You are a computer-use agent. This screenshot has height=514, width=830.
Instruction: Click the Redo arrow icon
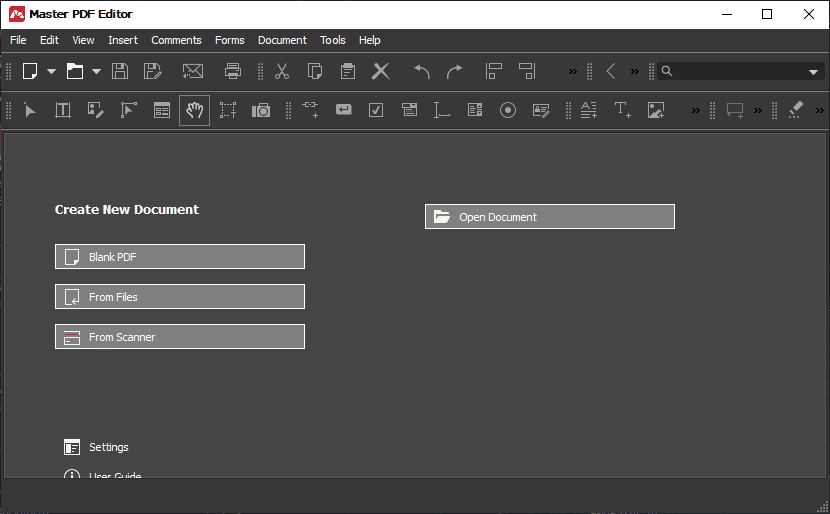click(x=454, y=71)
